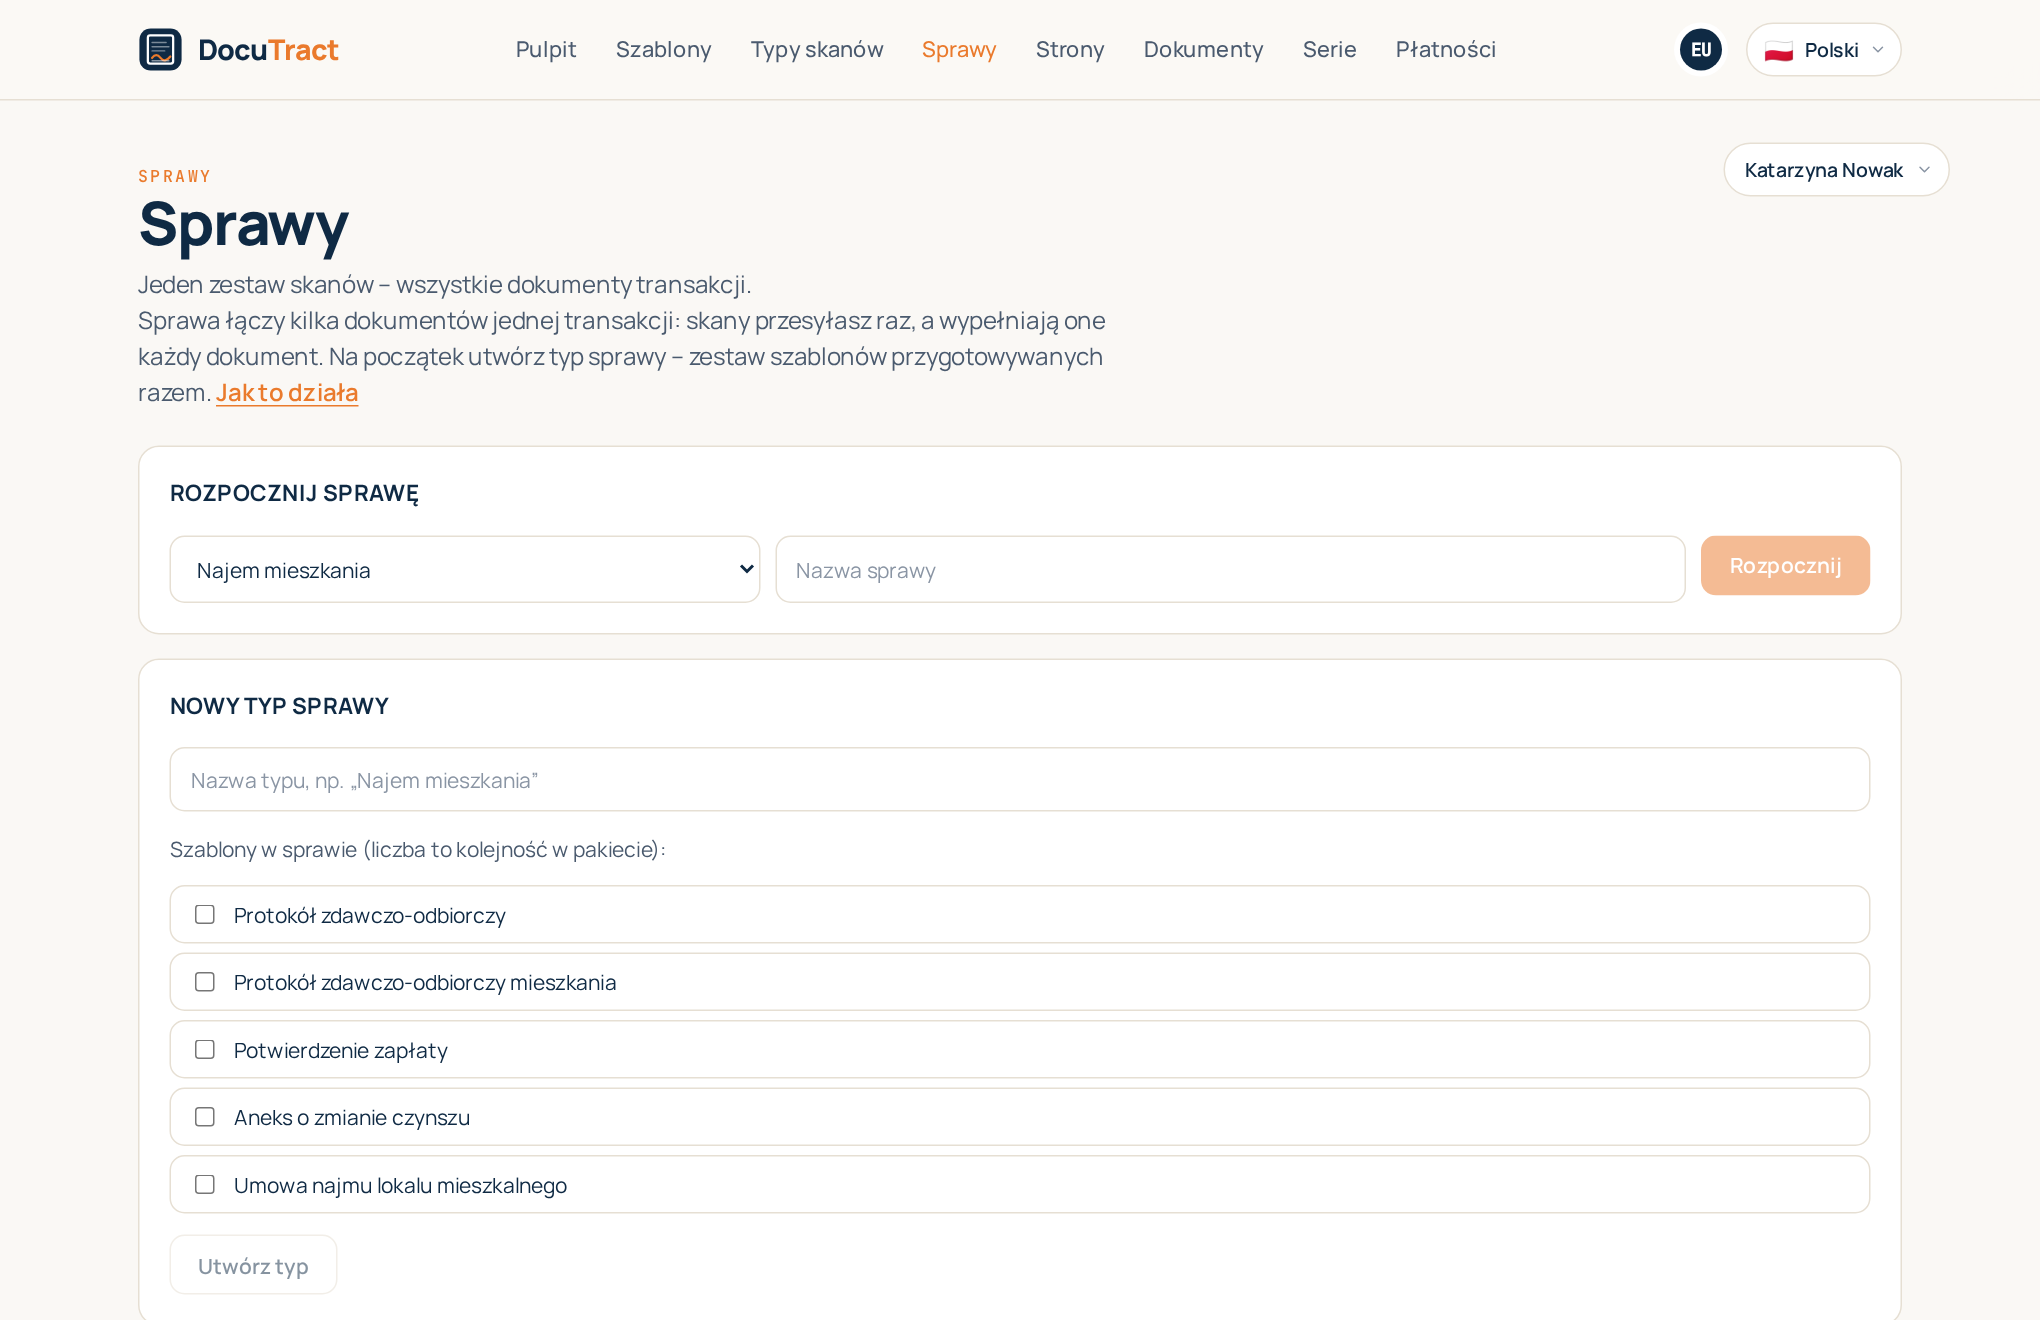The image size is (2040, 1320).
Task: Click the NOWY TYP SPRAWY heading text
Action: pyautogui.click(x=279, y=706)
